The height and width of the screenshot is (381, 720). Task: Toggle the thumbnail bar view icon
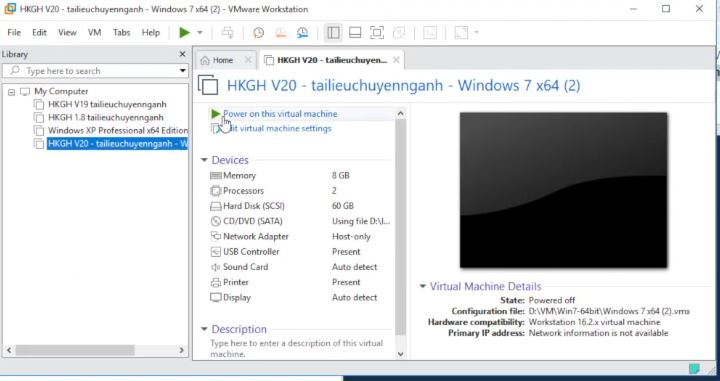(x=355, y=33)
